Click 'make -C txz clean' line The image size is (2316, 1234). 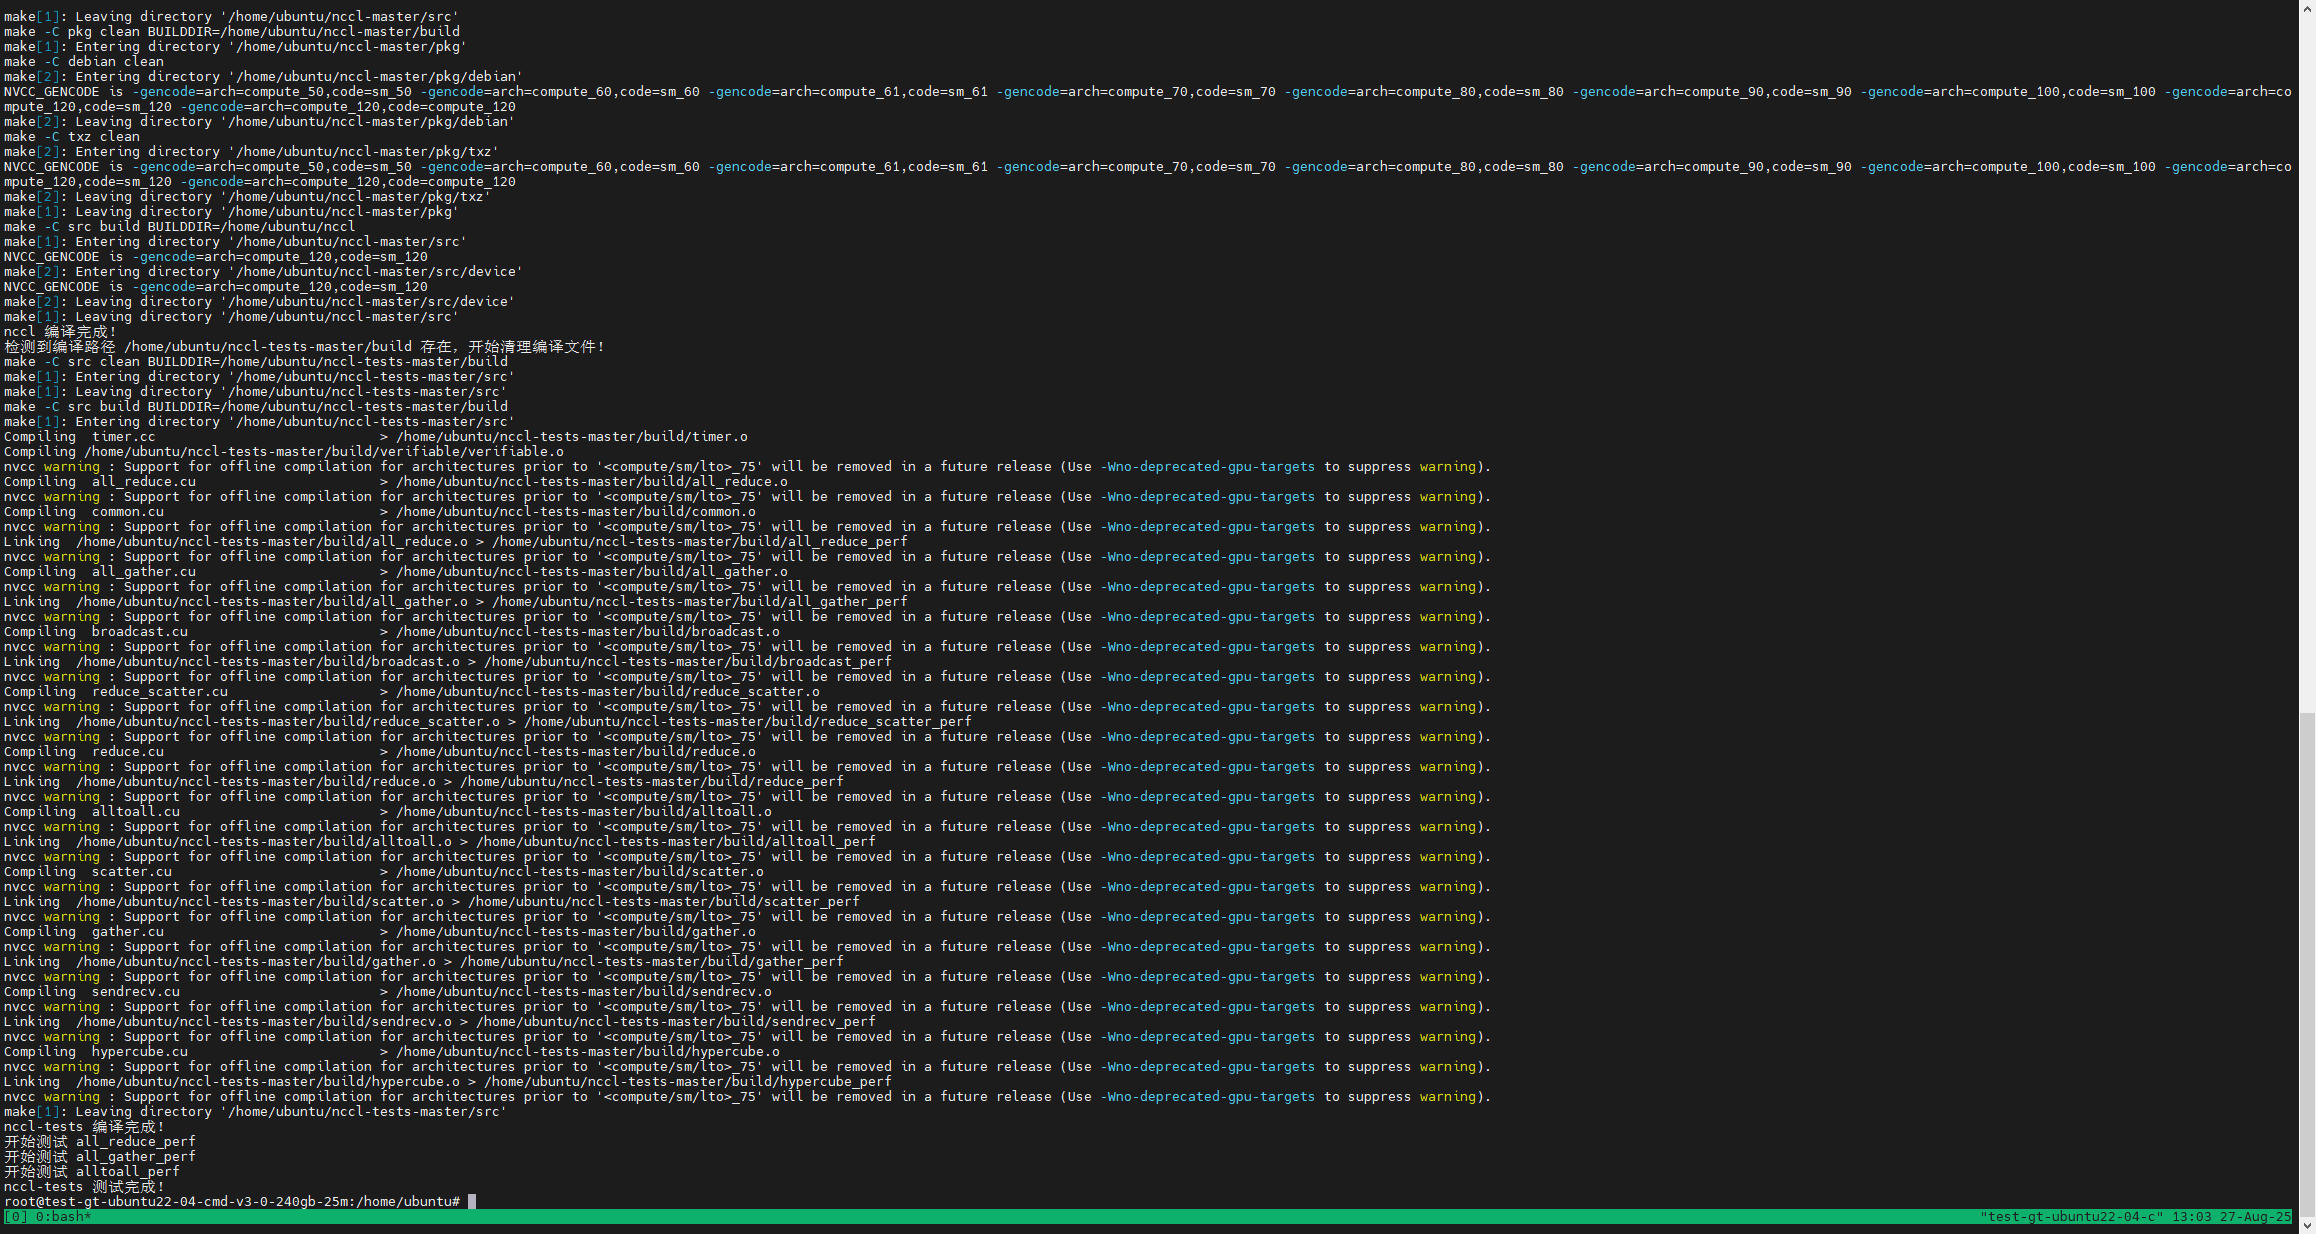[x=72, y=137]
